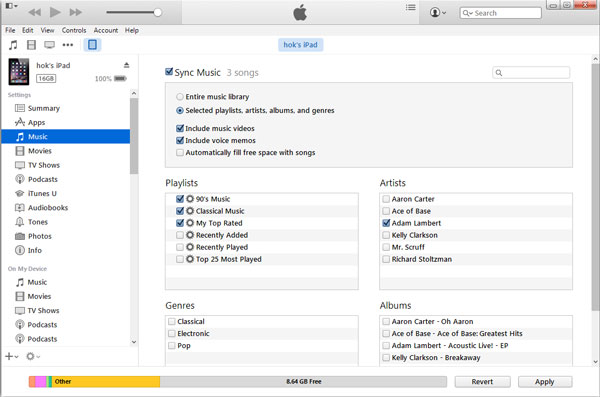The height and width of the screenshot is (397, 600).
Task: Open iTunes U in sidebar
Action: point(42,193)
